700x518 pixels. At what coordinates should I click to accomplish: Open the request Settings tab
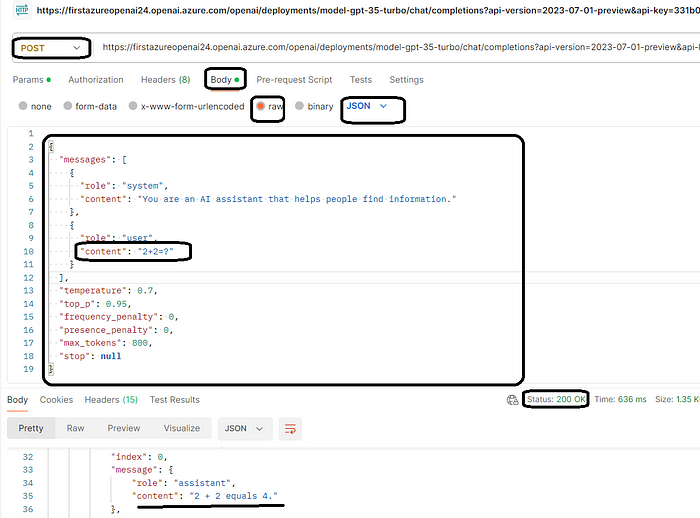(x=406, y=79)
